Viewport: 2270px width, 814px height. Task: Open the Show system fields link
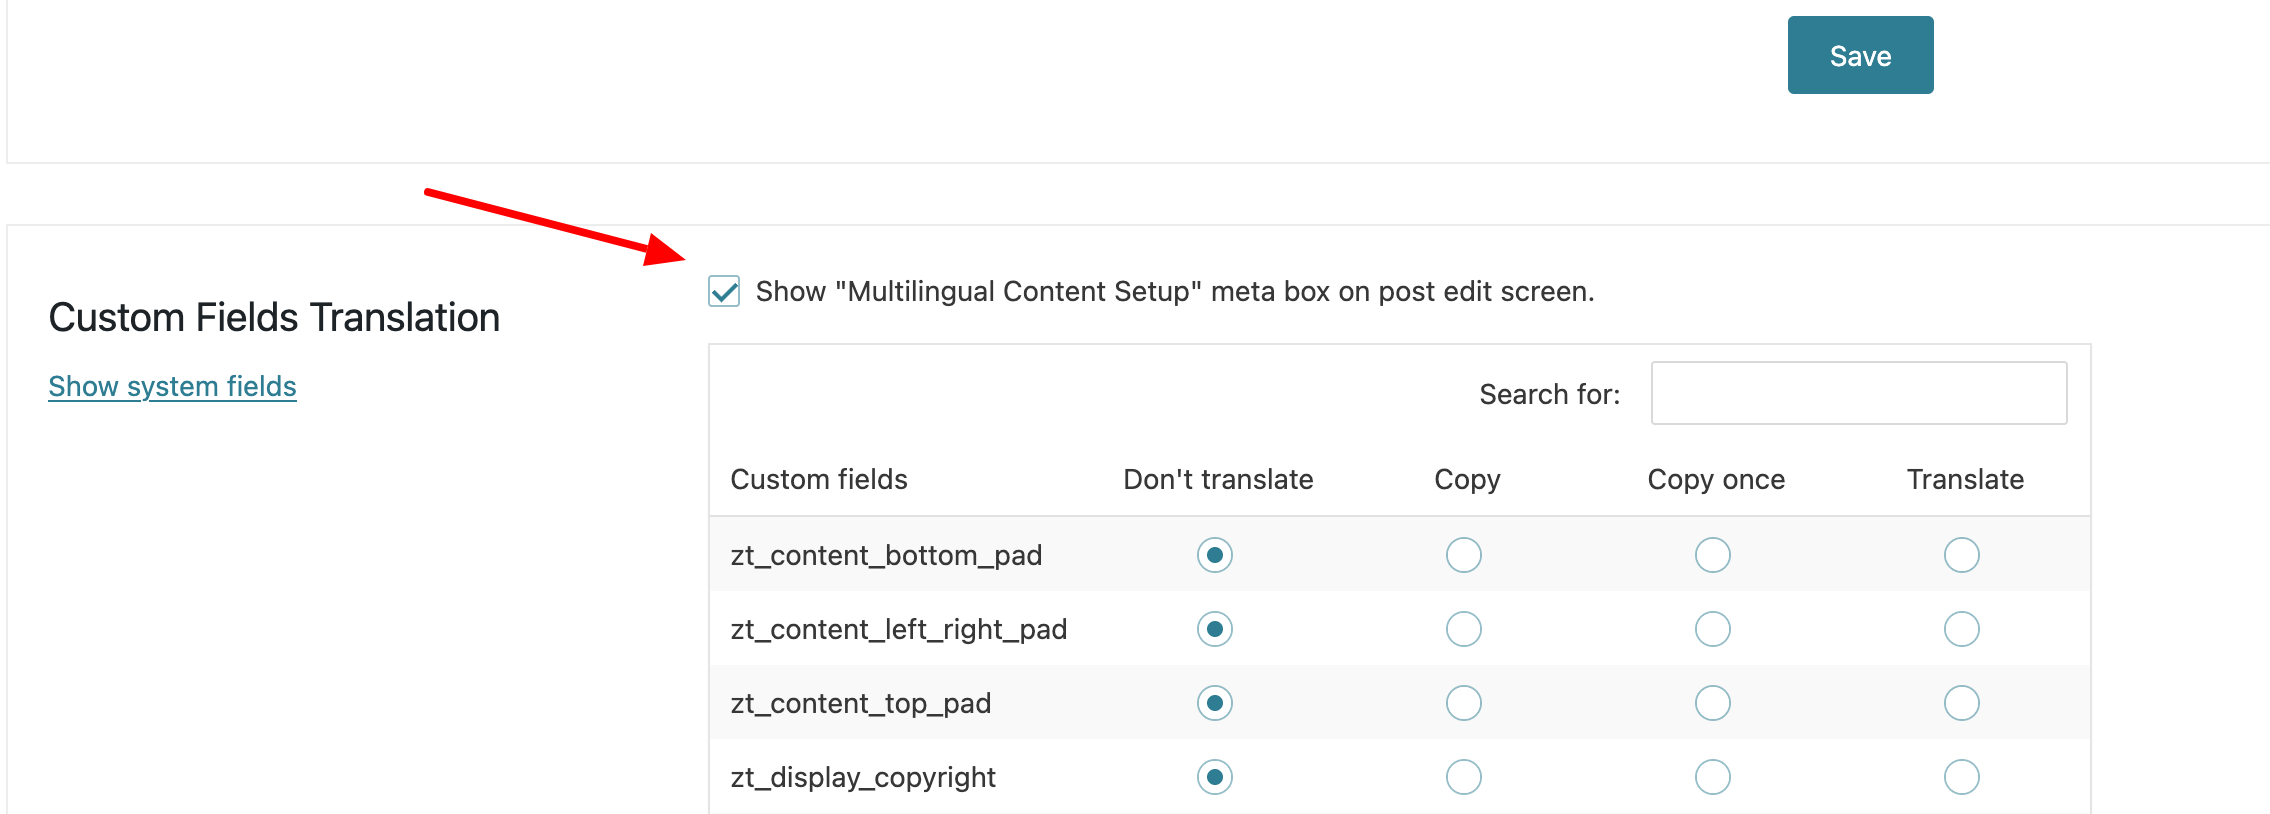172,386
